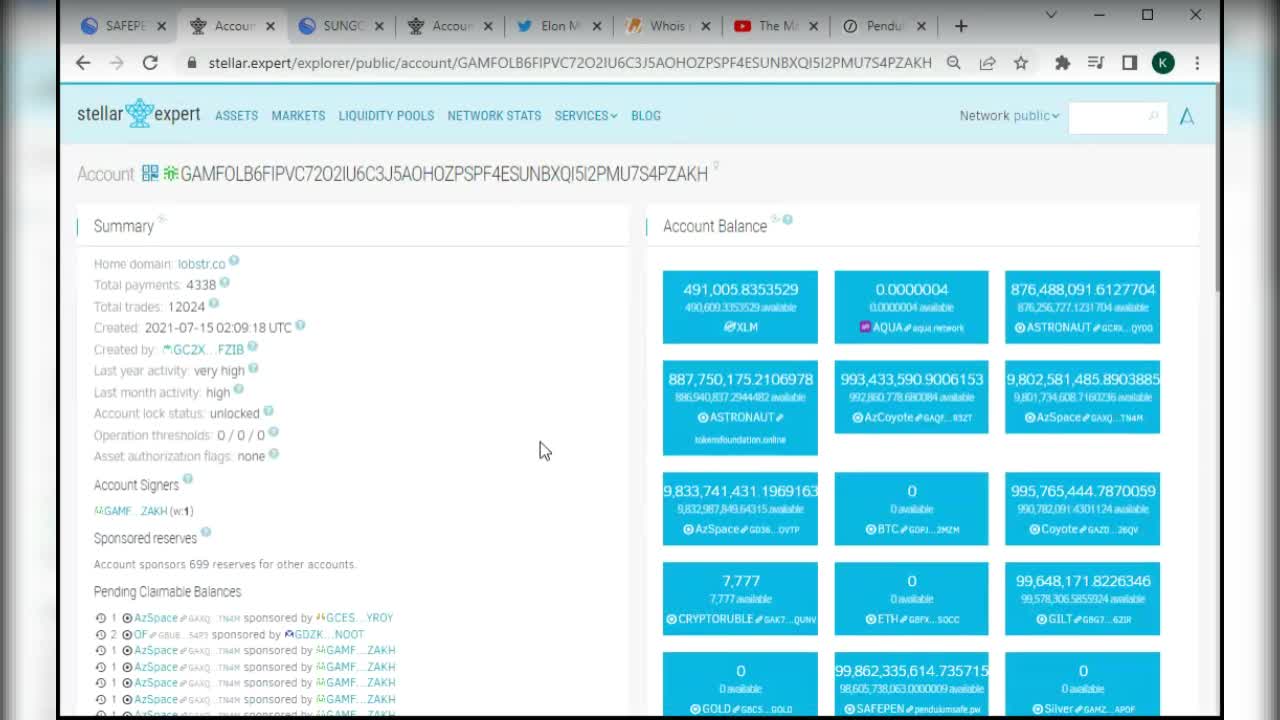Click the BTC balance tile
This screenshot has height=720, width=1280.
pos(911,509)
